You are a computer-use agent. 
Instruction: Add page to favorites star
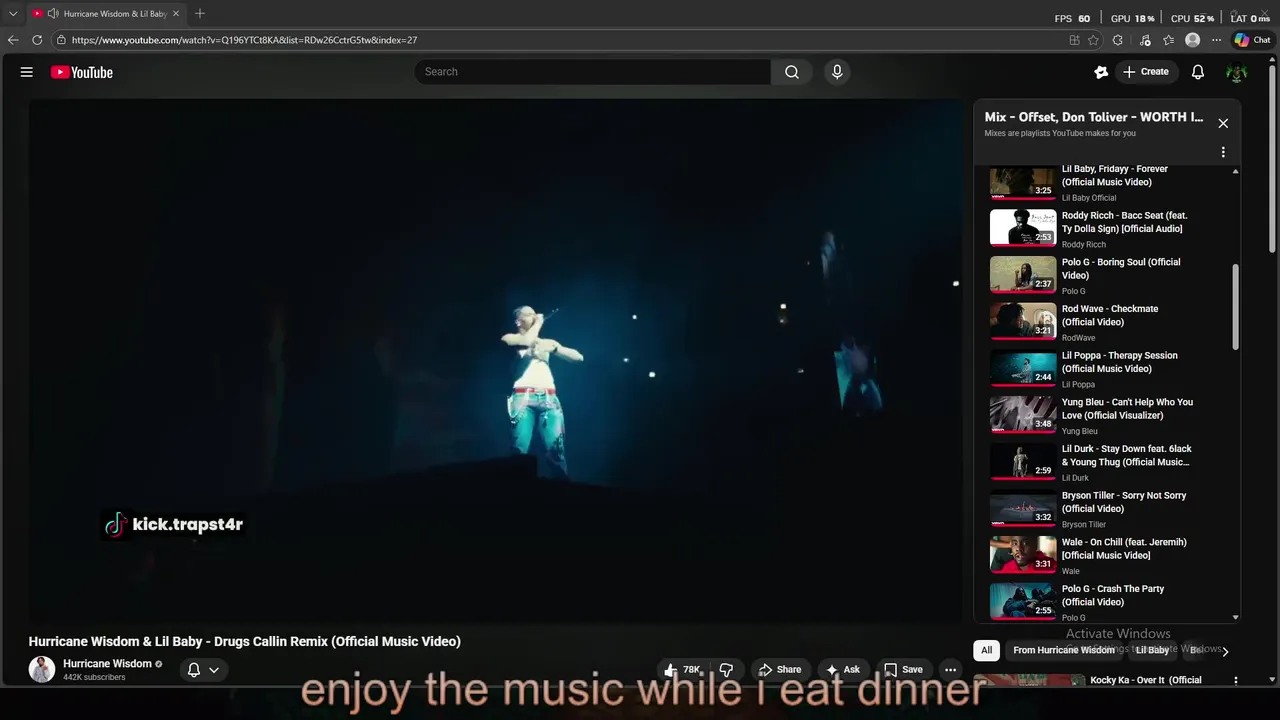1093,40
